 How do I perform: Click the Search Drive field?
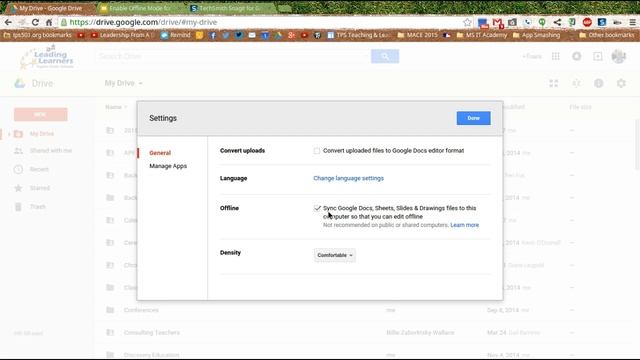coord(233,56)
